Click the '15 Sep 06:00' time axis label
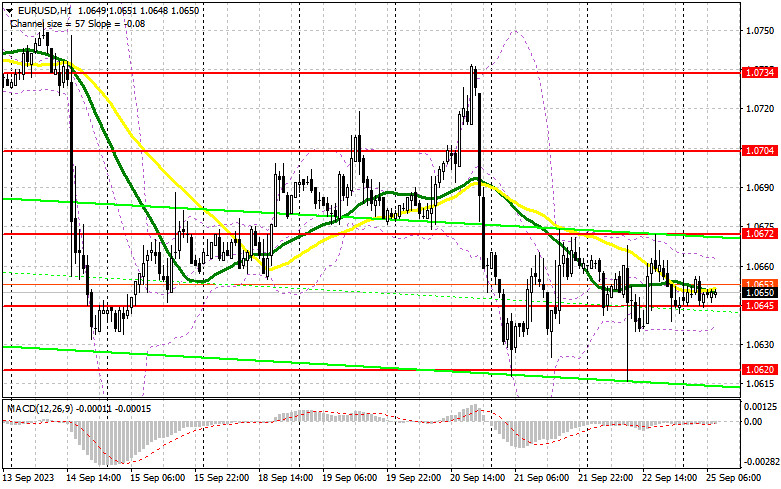Screen dimensions: 781x489 pyautogui.click(x=157, y=478)
